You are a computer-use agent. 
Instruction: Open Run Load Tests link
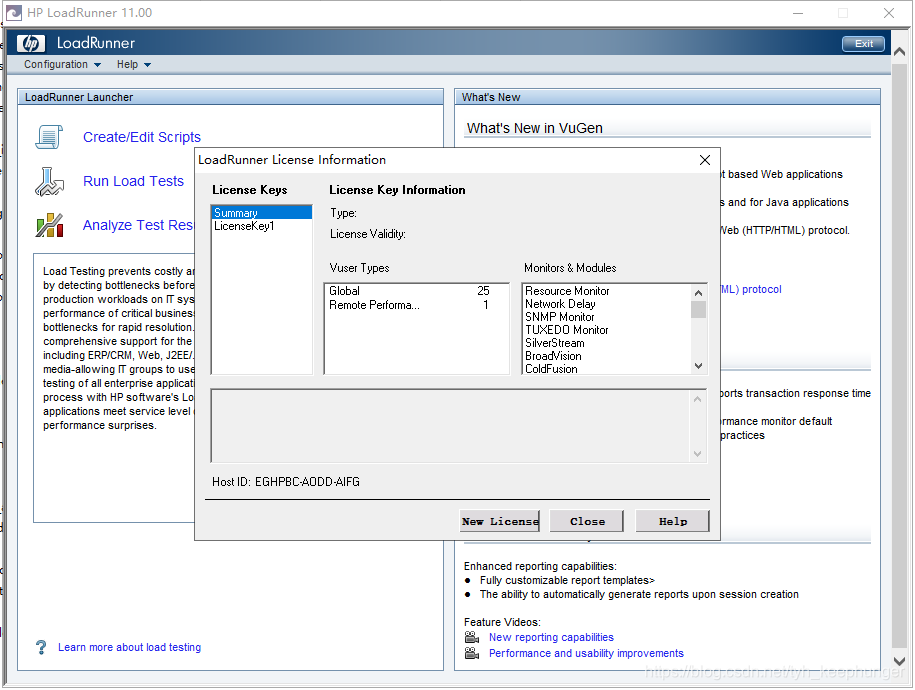point(133,181)
